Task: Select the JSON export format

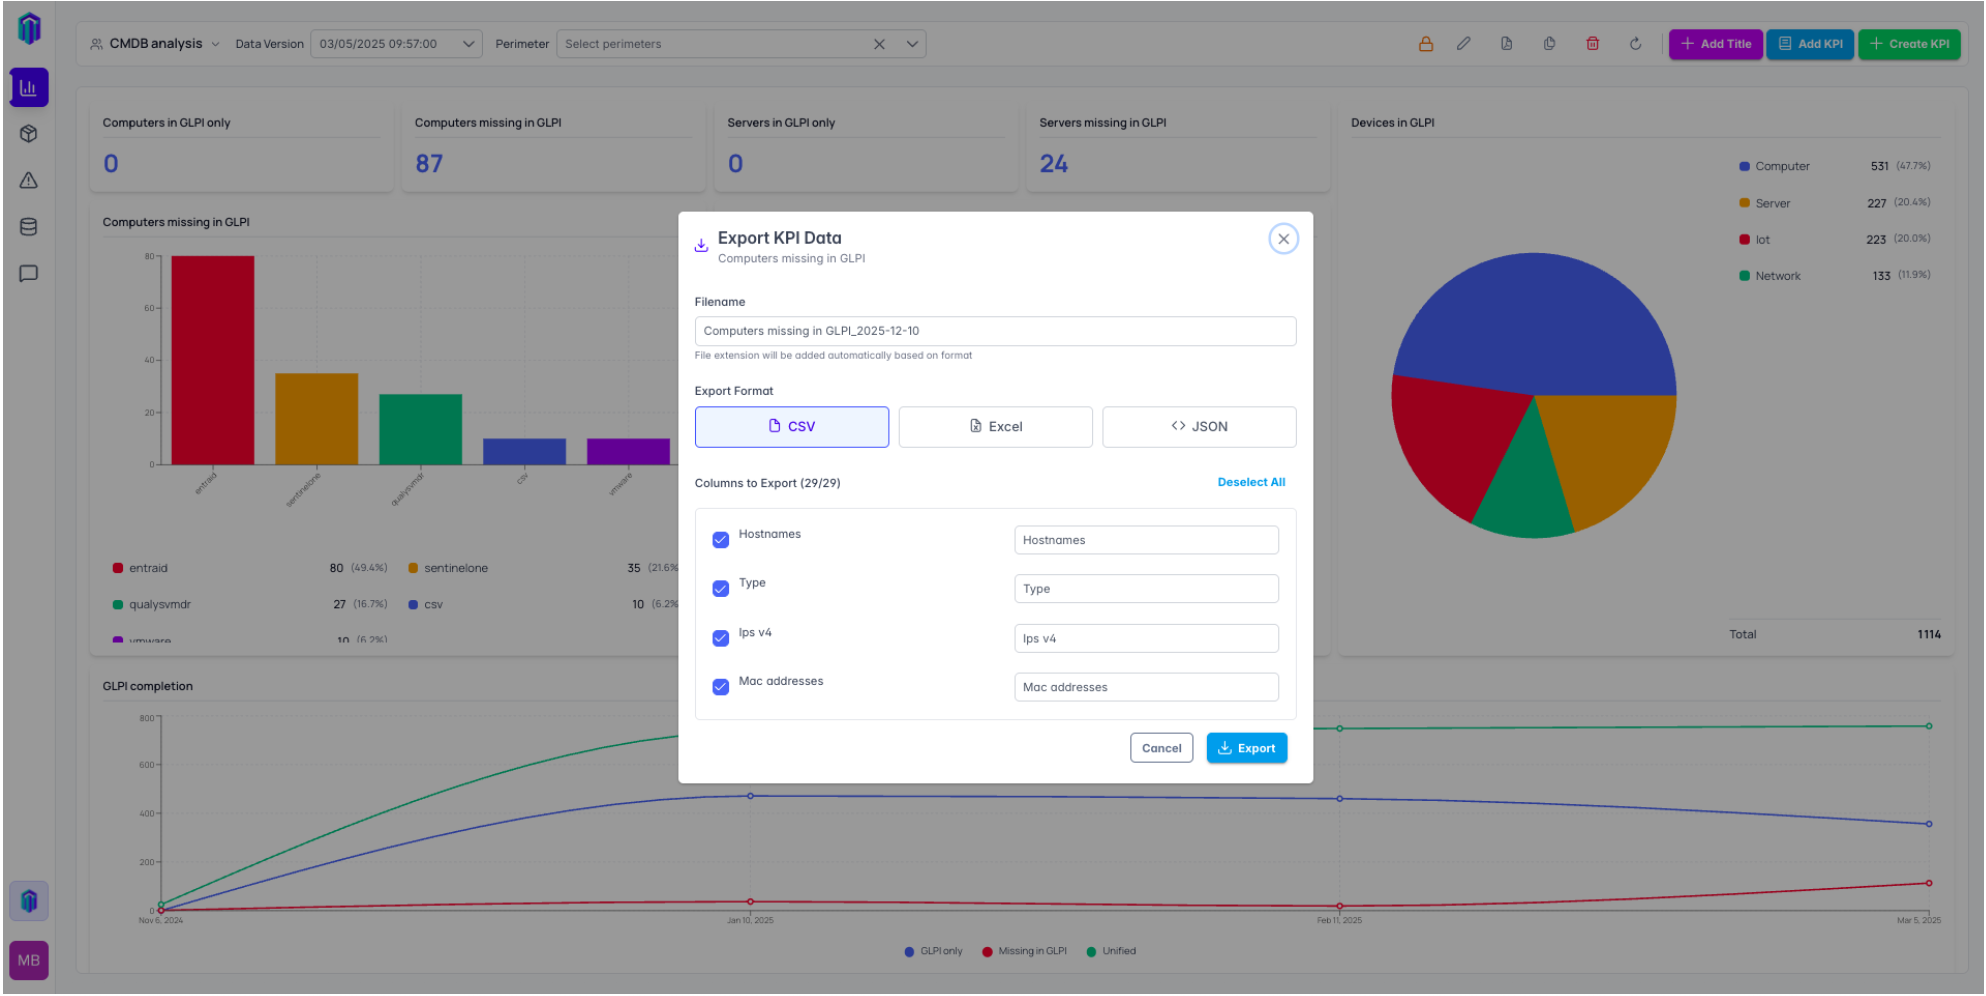Action: click(1198, 427)
